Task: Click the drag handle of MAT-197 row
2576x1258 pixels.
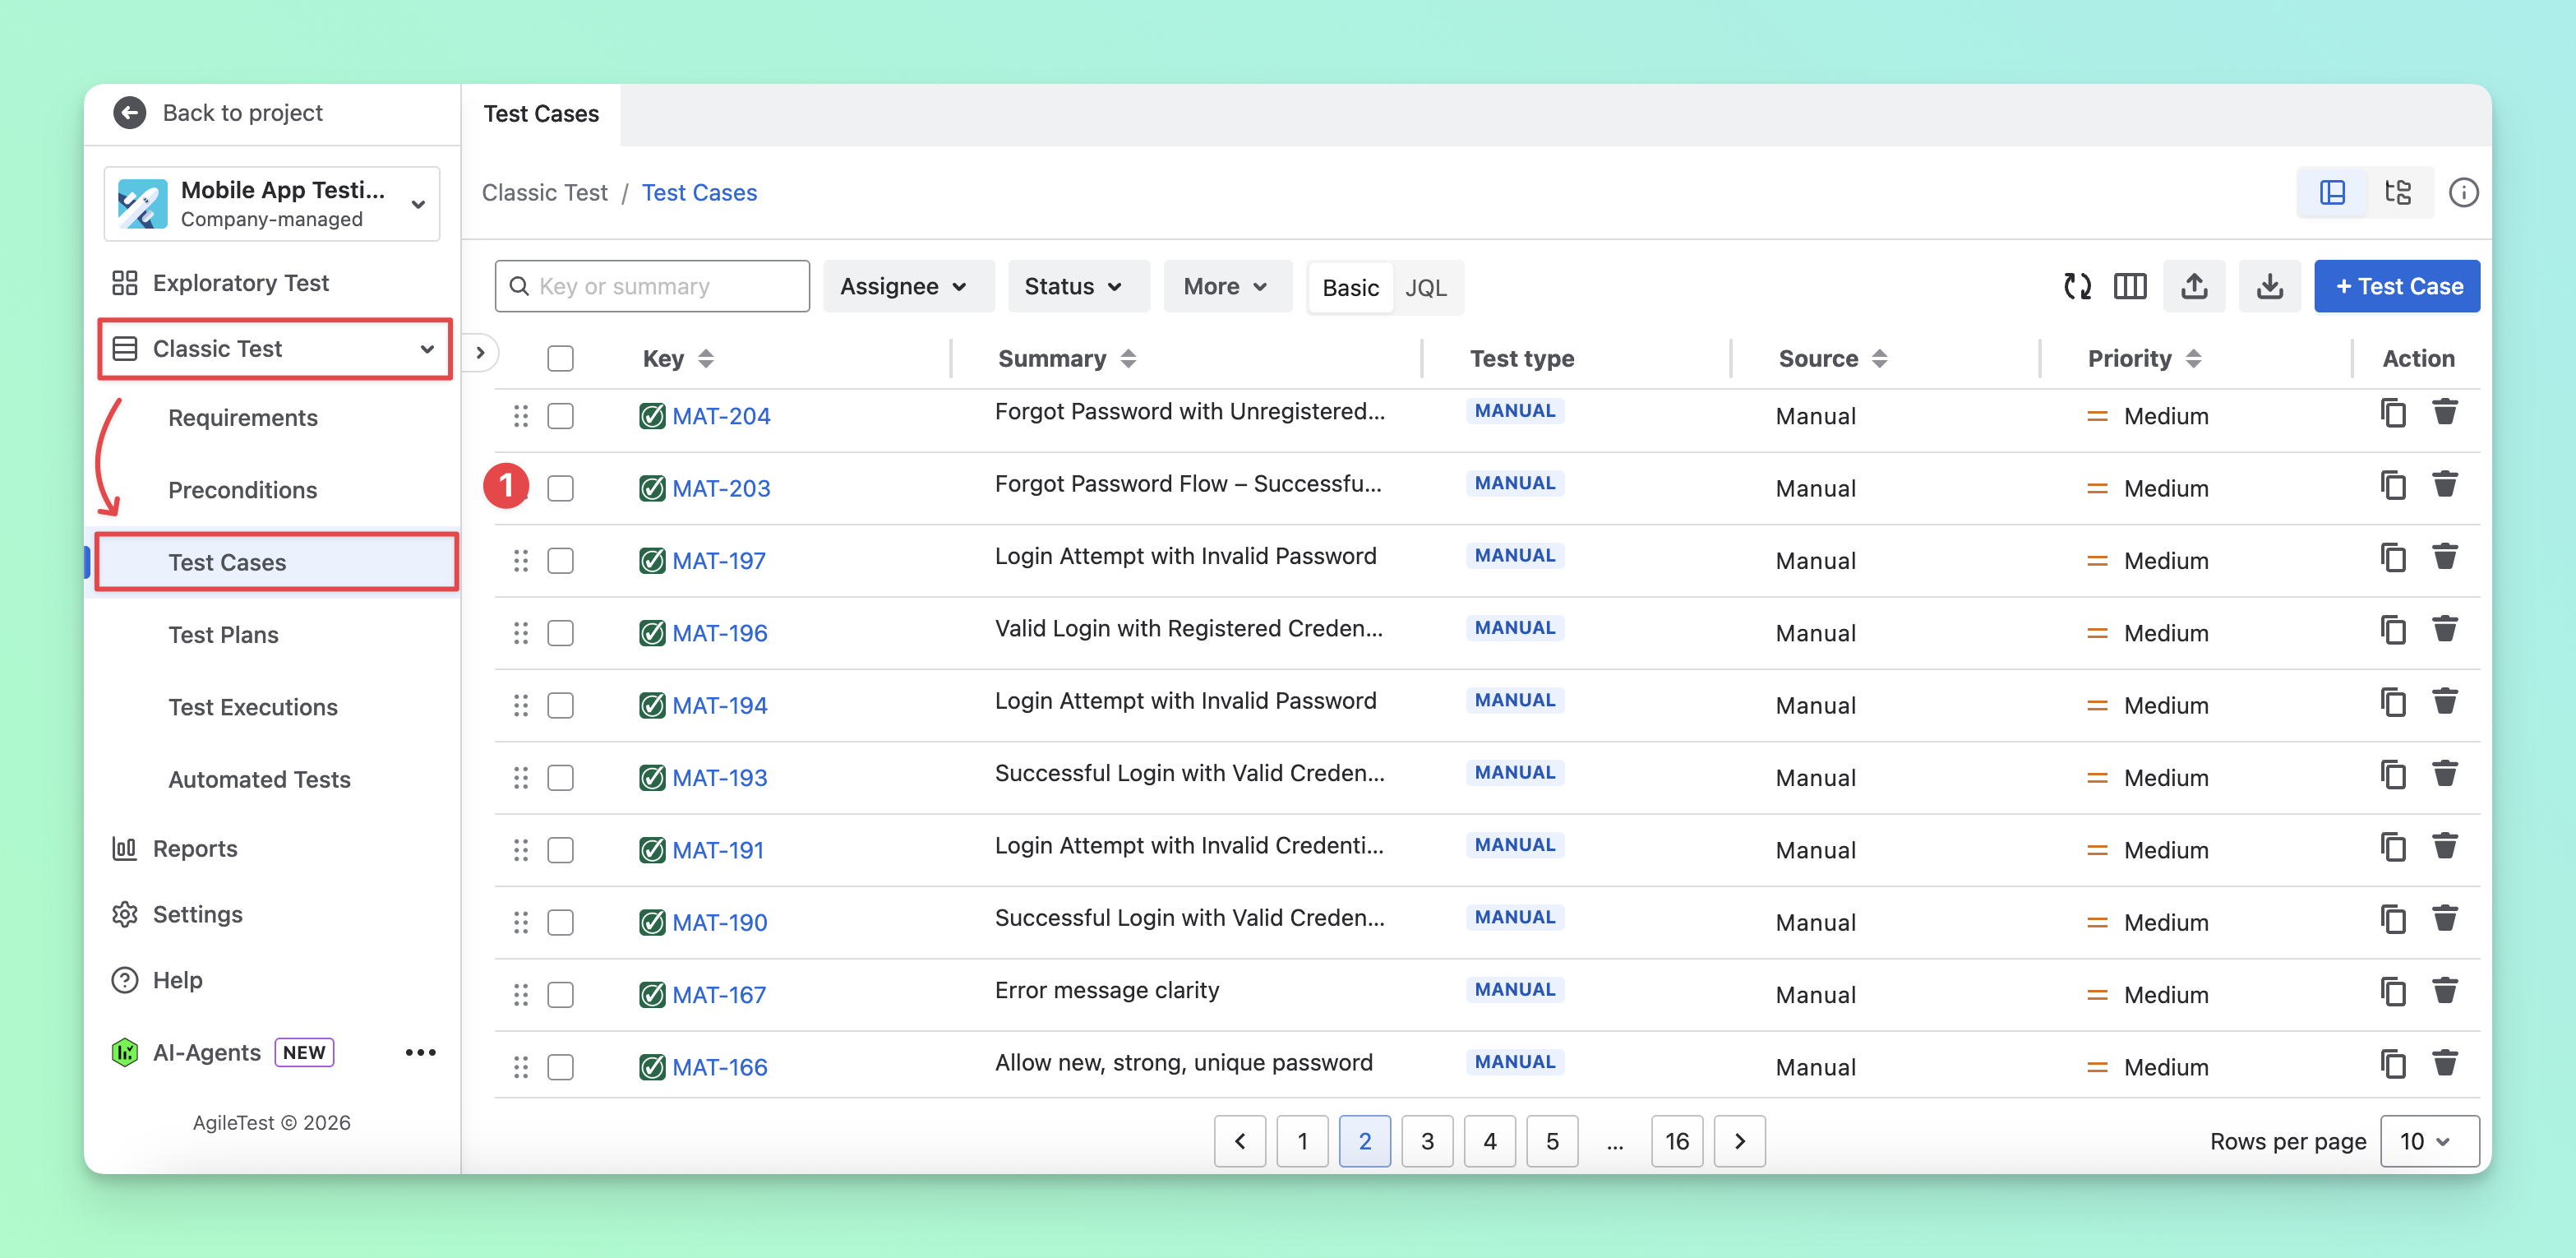Action: 521,560
